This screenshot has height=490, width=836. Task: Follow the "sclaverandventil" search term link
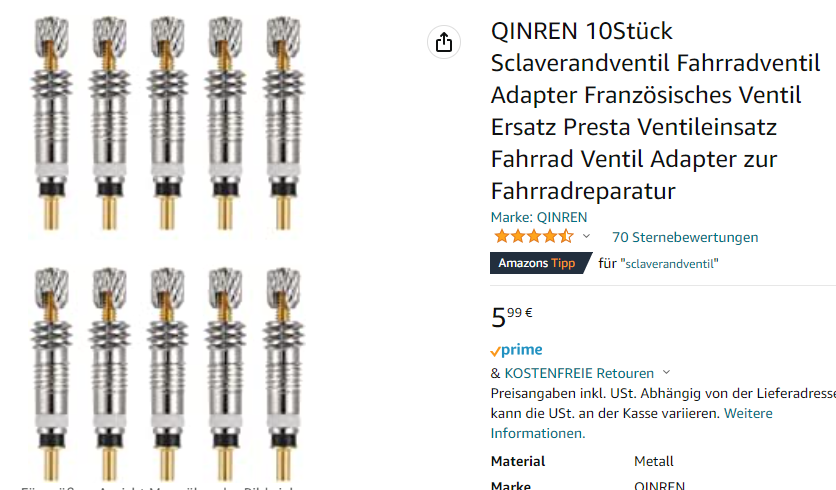672,263
